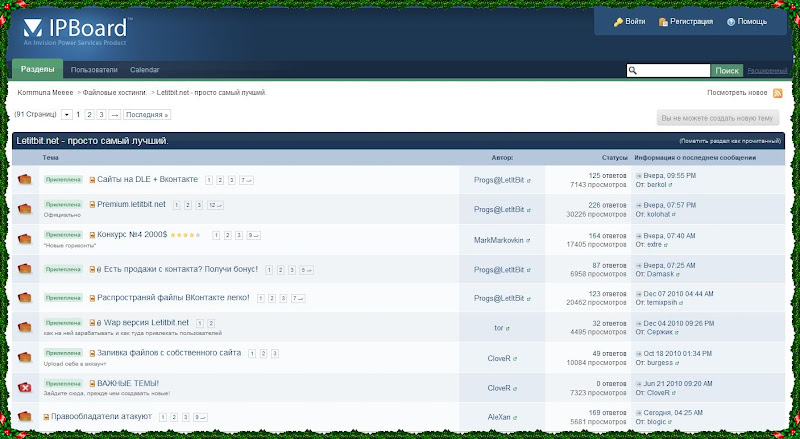Open author profile tor
Image resolution: width=800 pixels, height=439 pixels.
499,328
